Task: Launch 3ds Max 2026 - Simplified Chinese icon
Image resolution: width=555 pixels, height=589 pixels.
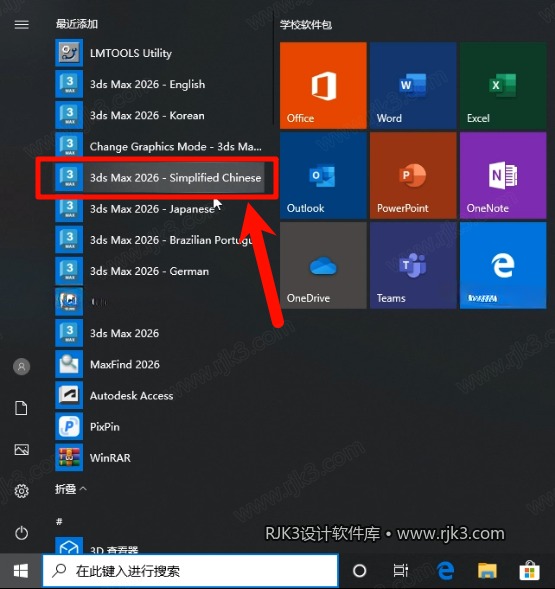Action: tap(69, 178)
